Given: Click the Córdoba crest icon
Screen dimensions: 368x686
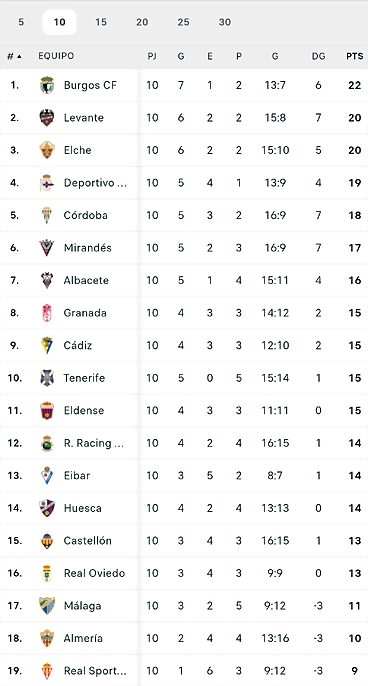Looking at the screenshot, I should [47, 215].
